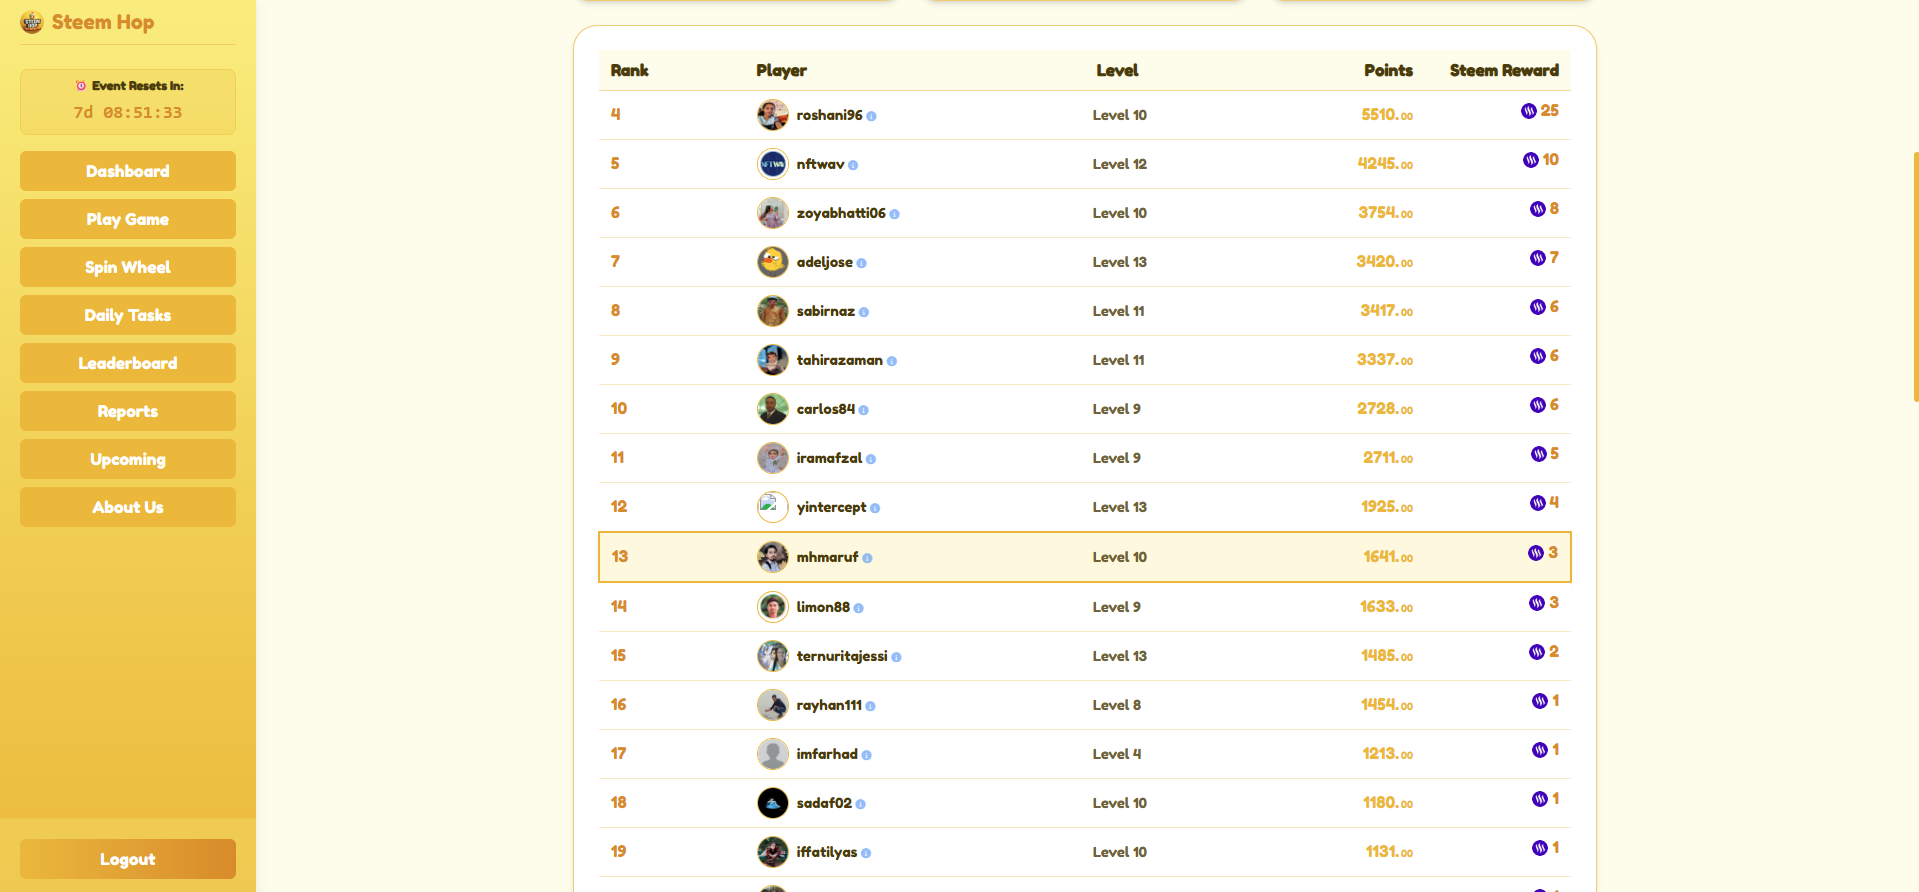Go to Play Game
This screenshot has width=1919, height=892.
click(128, 219)
